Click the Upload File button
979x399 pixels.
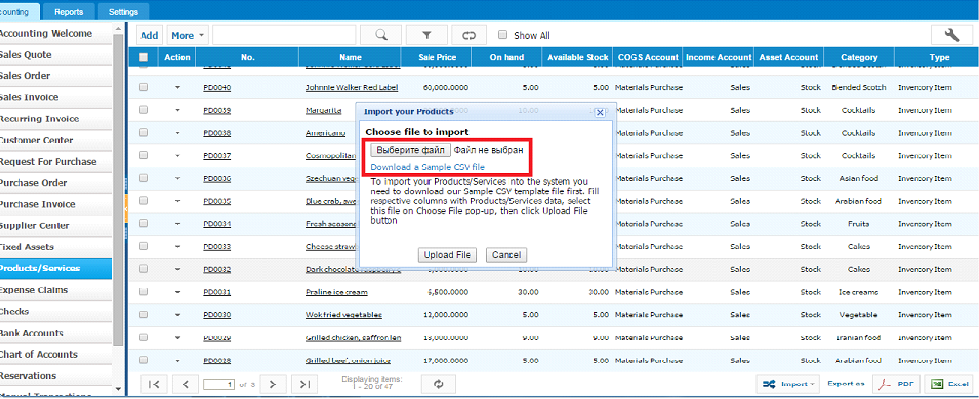[x=446, y=255]
